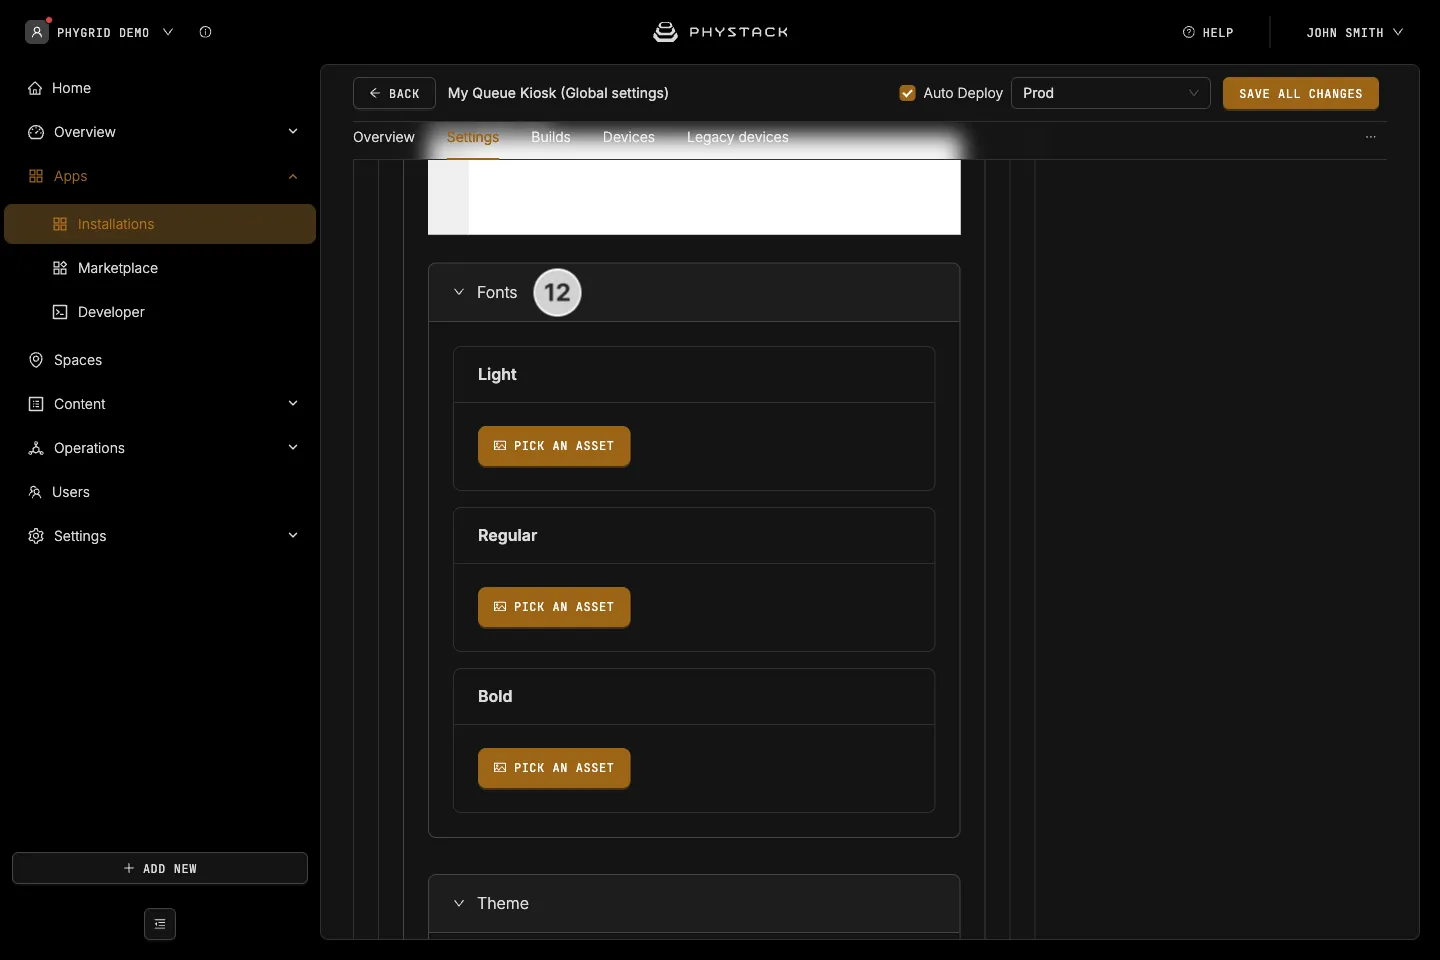1440x960 pixels.
Task: Expand the Overview sidebar submenu chevron
Action: tap(293, 132)
